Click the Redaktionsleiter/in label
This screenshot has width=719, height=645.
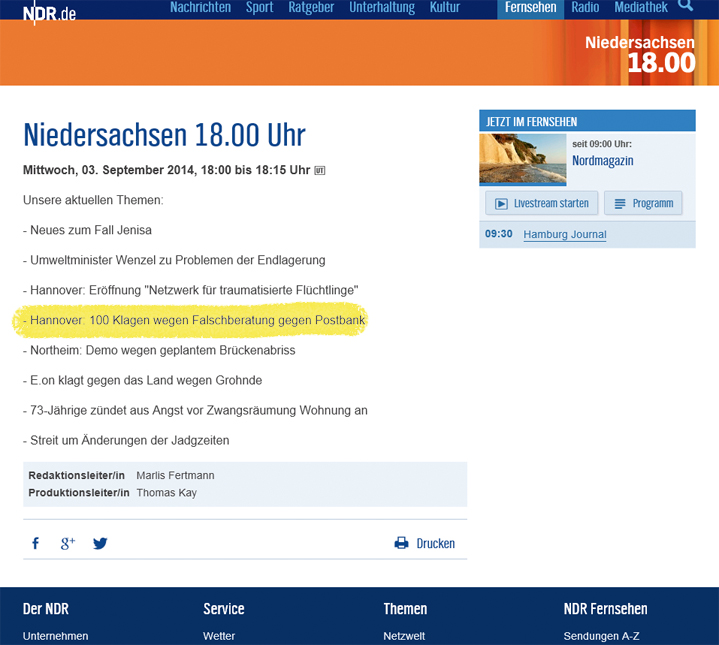[77, 475]
